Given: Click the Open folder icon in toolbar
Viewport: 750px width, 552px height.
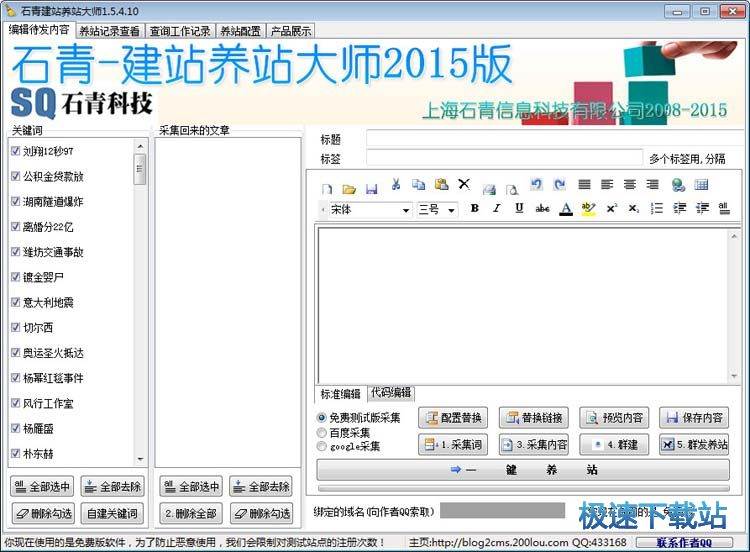Looking at the screenshot, I should (x=349, y=187).
